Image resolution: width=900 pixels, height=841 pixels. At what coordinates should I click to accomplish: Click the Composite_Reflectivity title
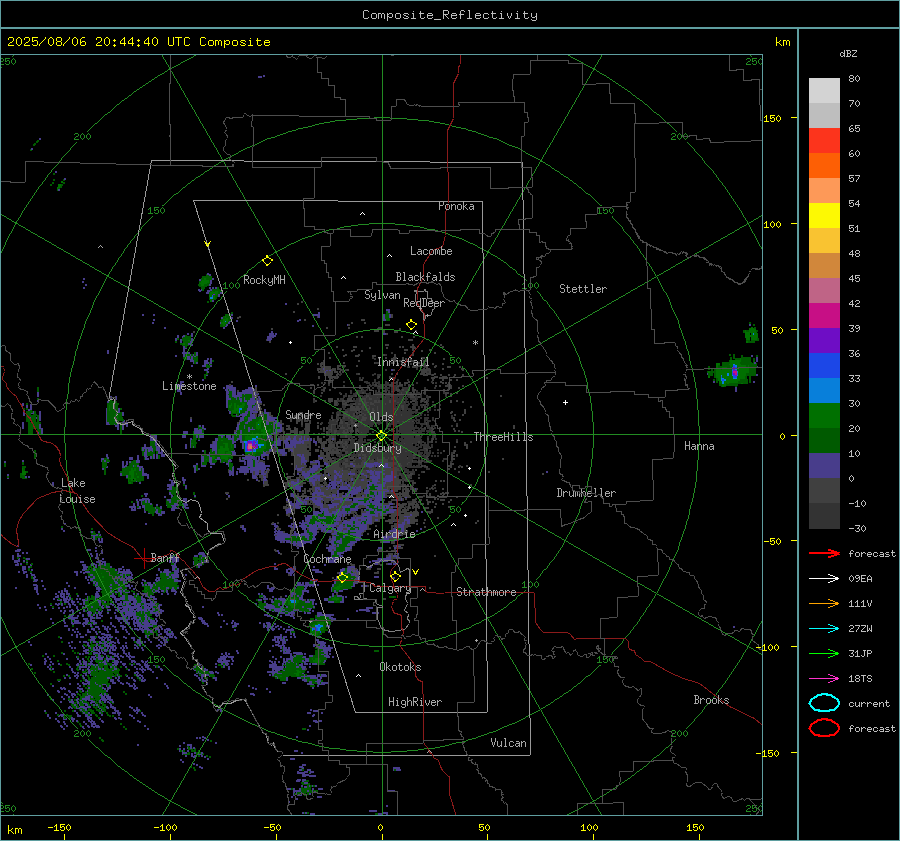450,15
